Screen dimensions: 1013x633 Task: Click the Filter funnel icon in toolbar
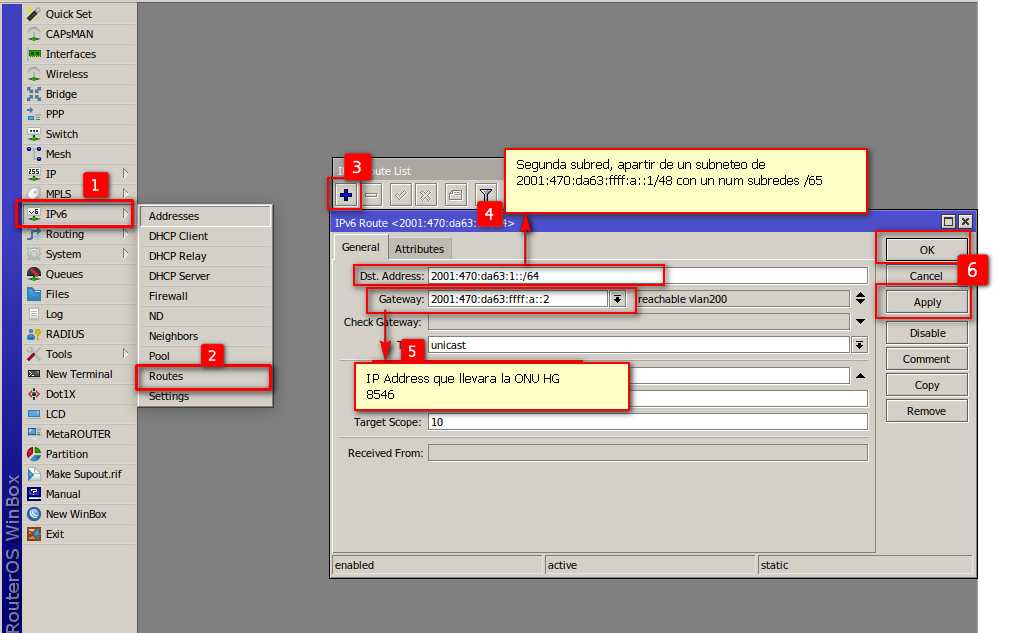tap(485, 194)
